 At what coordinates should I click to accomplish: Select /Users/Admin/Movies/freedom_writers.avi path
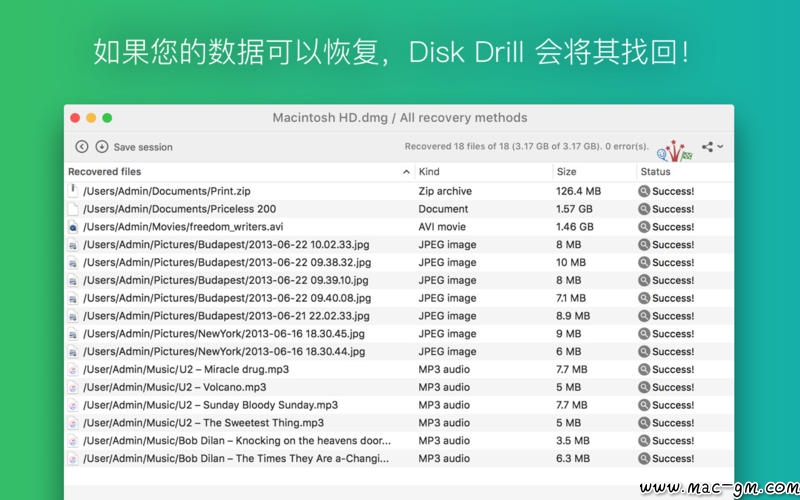[183, 227]
